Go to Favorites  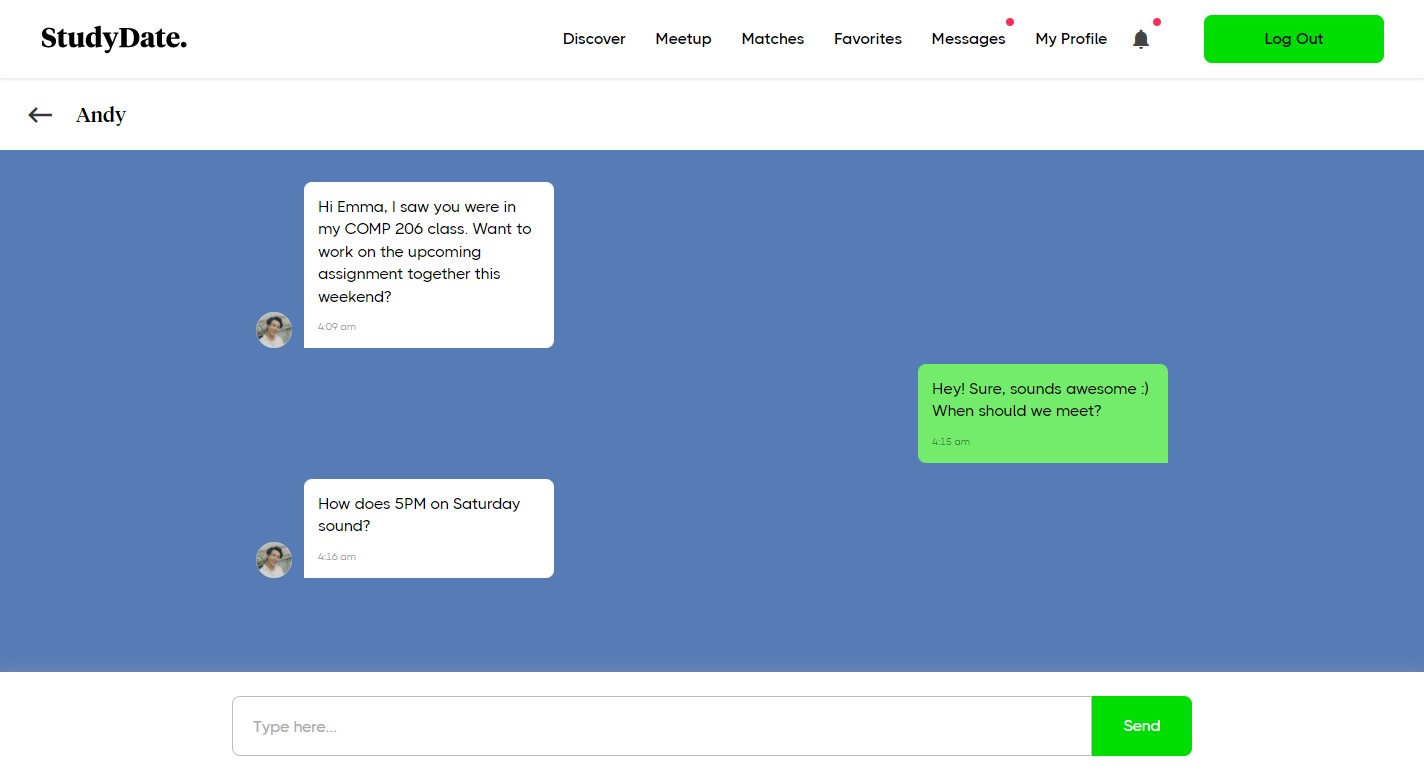[868, 39]
